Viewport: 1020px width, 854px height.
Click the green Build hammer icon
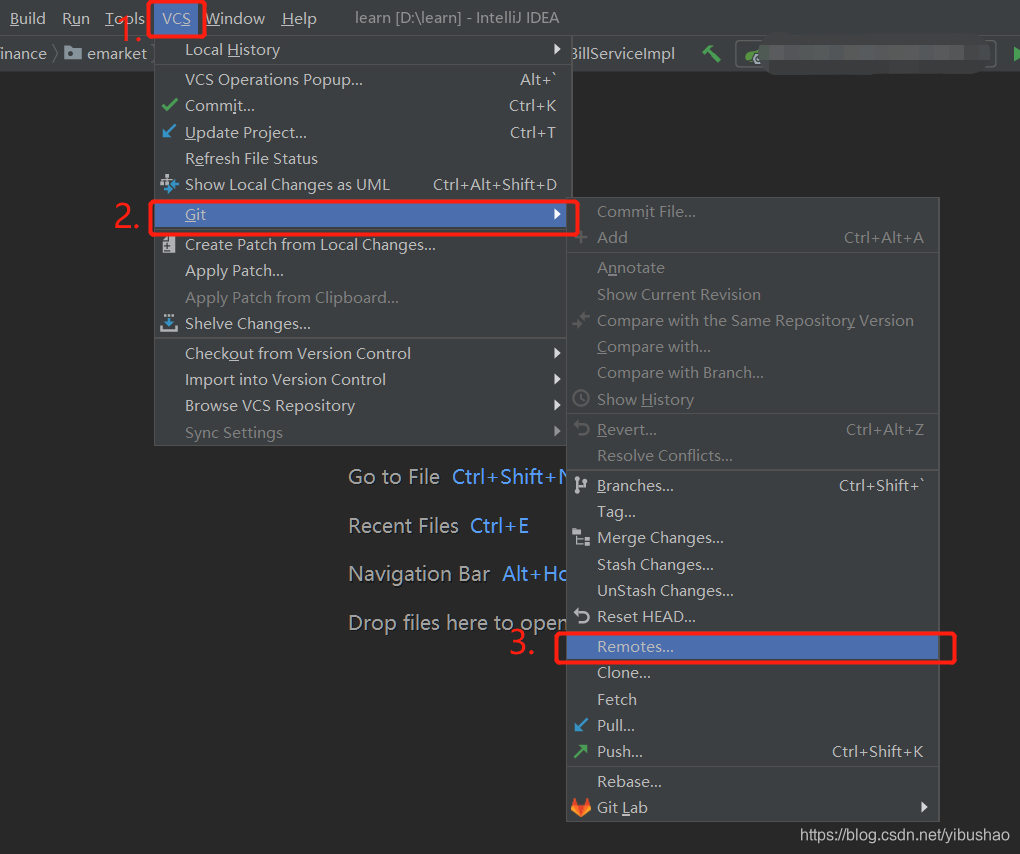pyautogui.click(x=711, y=53)
